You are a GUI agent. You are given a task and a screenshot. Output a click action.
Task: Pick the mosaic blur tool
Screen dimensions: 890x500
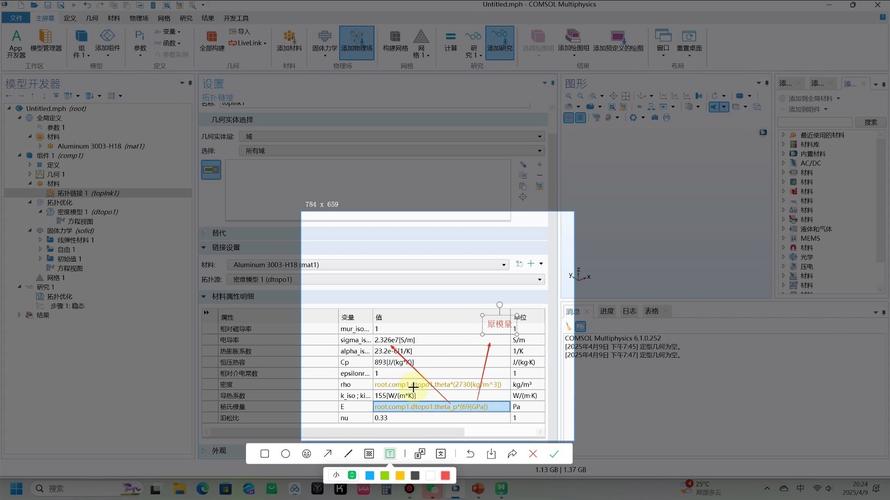(369, 454)
